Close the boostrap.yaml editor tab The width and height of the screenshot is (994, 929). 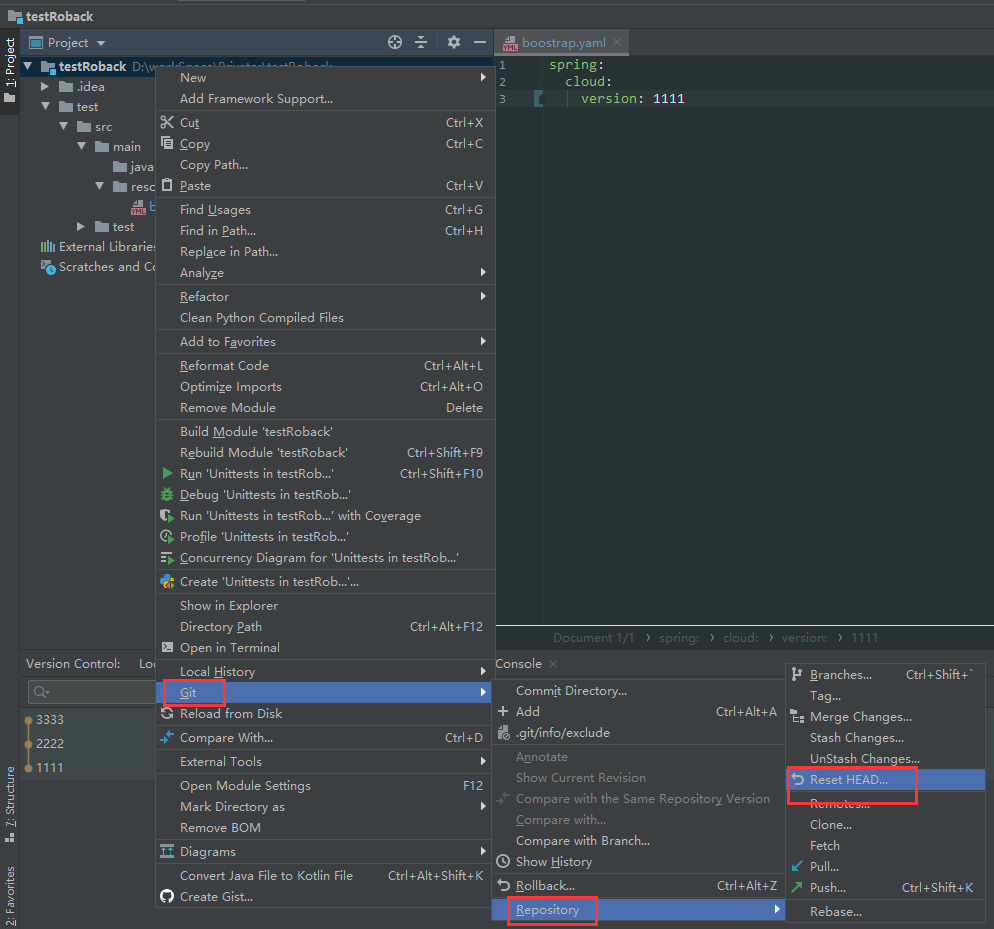[617, 42]
